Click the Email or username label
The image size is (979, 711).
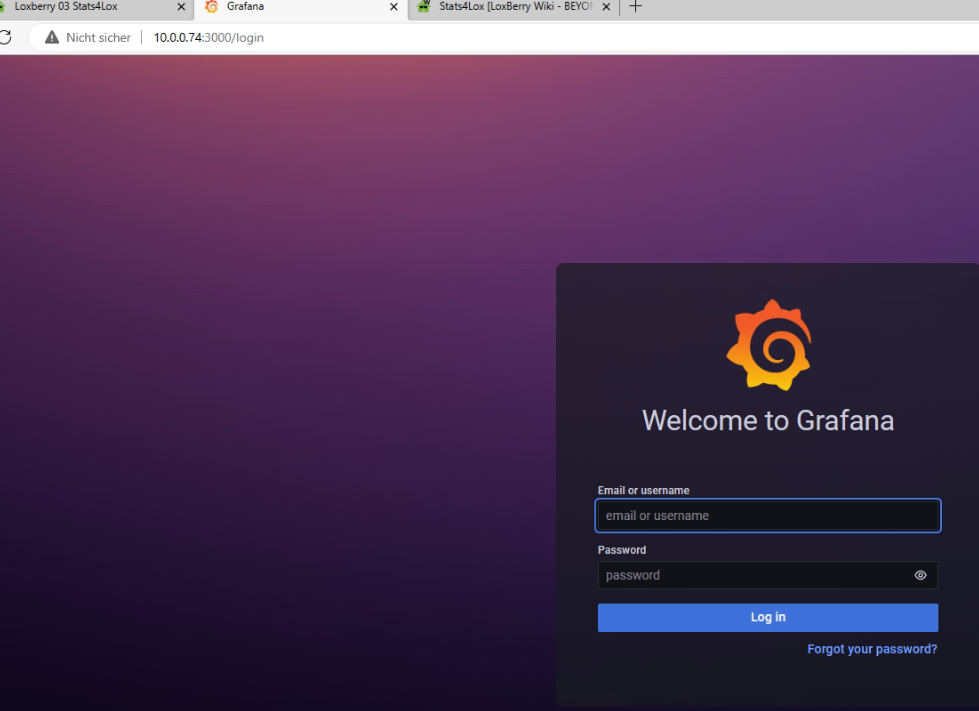[644, 491]
